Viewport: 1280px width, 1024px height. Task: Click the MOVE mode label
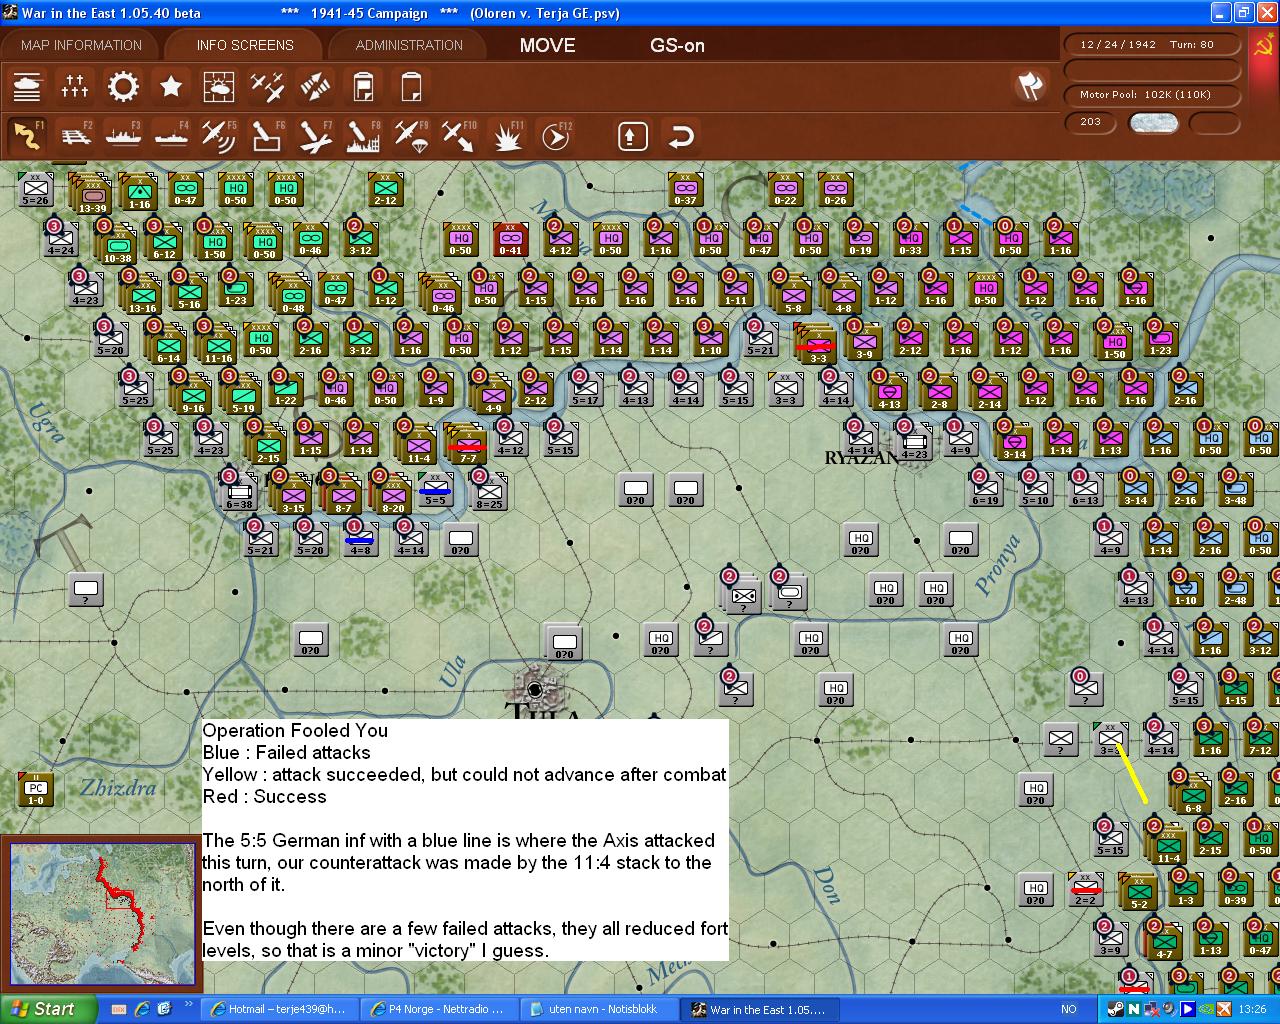[x=547, y=45]
